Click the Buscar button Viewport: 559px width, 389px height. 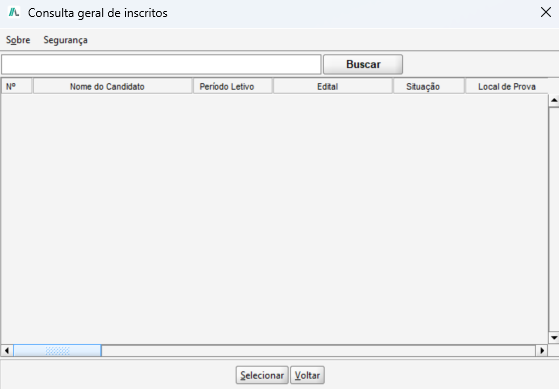coord(363,64)
